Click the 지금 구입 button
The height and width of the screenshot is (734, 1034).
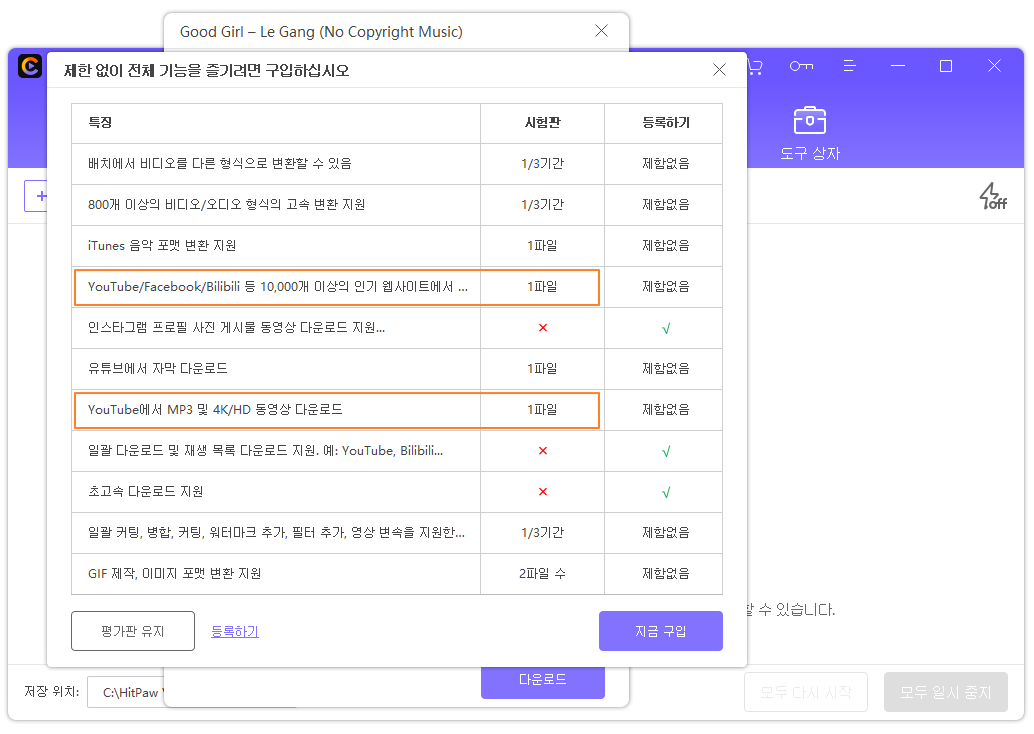pyautogui.click(x=661, y=631)
